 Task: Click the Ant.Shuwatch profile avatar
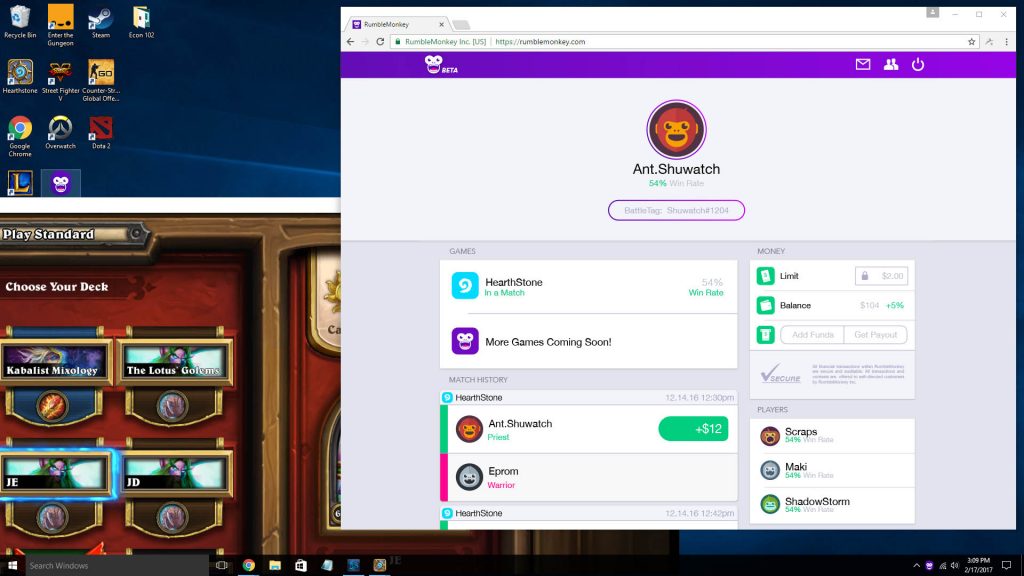(x=676, y=129)
